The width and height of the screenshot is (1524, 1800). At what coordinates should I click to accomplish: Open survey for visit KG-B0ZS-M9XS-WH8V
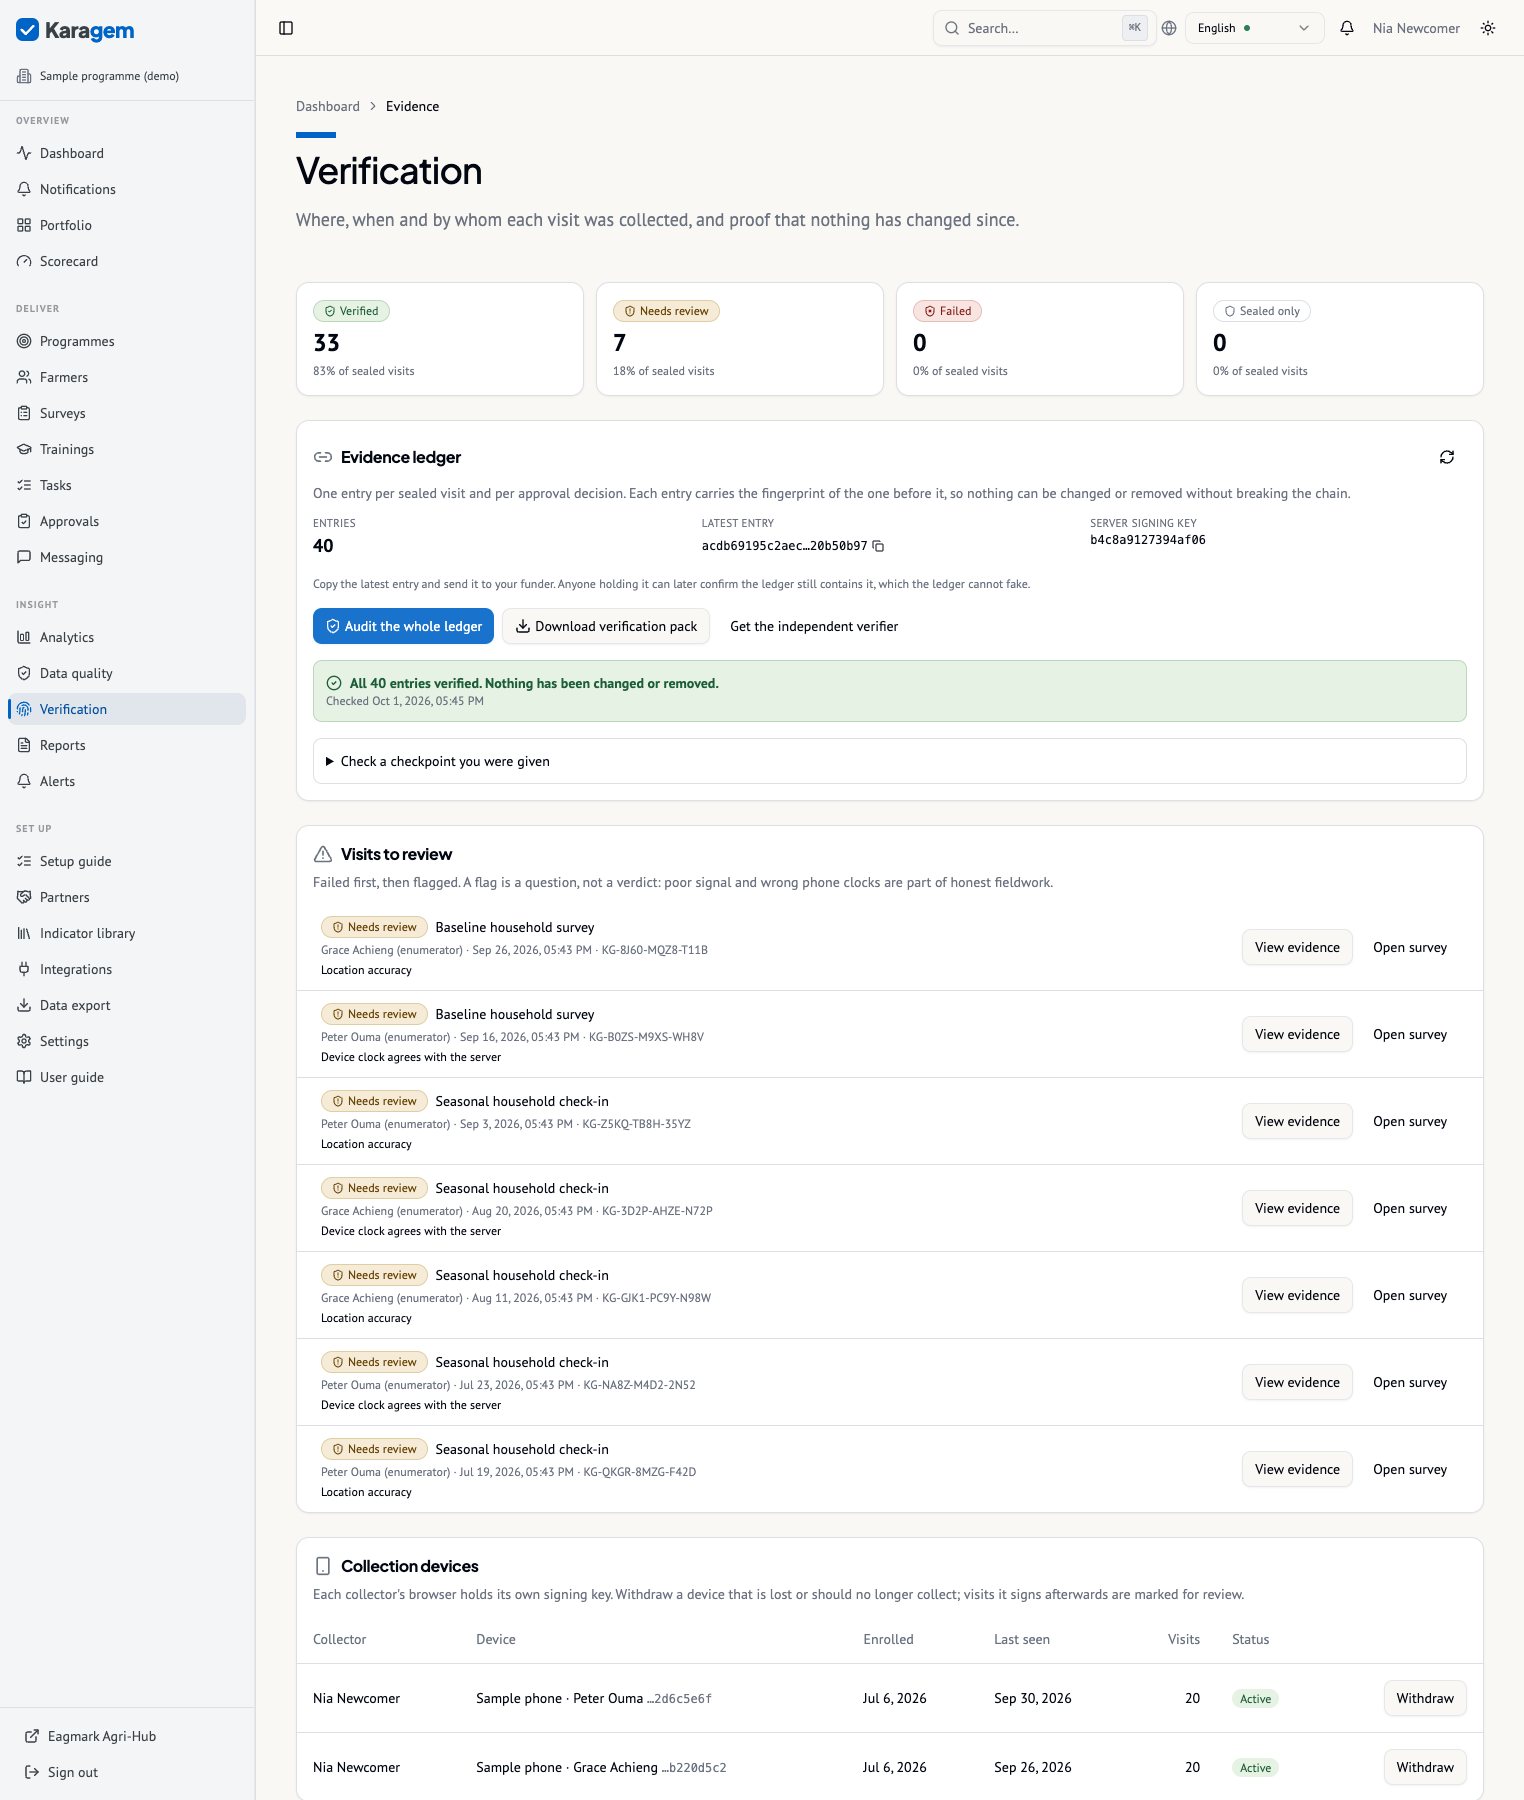click(1410, 1034)
